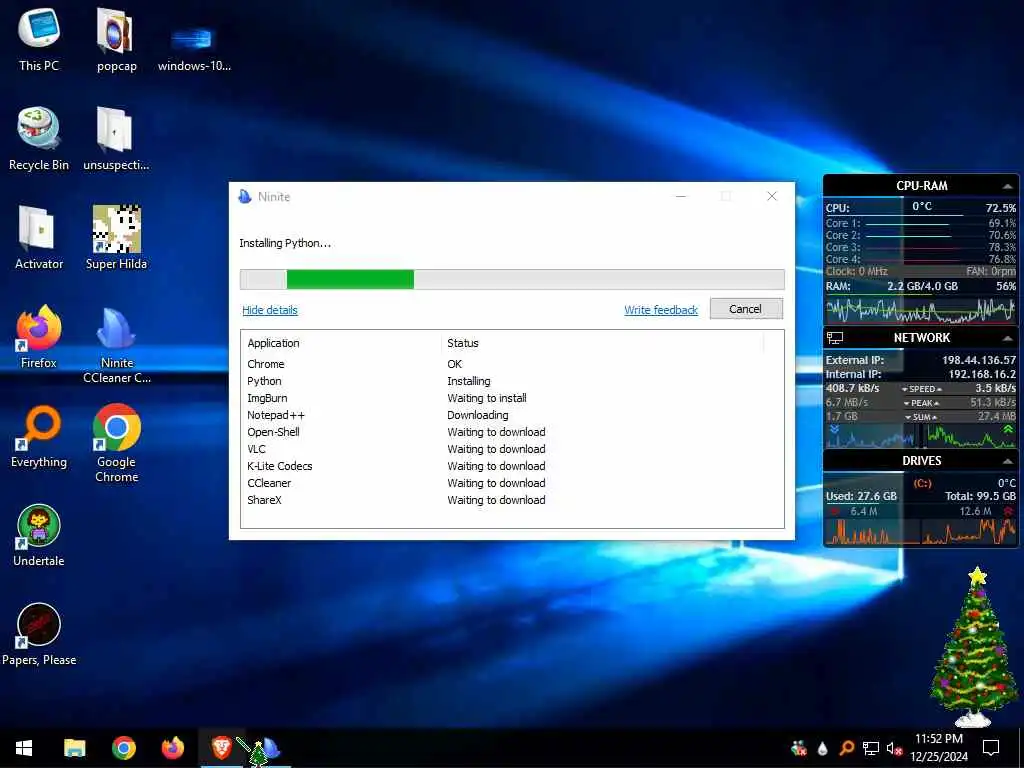Click the muted volume tray icon
Viewport: 1024px width, 768px height.
894,748
